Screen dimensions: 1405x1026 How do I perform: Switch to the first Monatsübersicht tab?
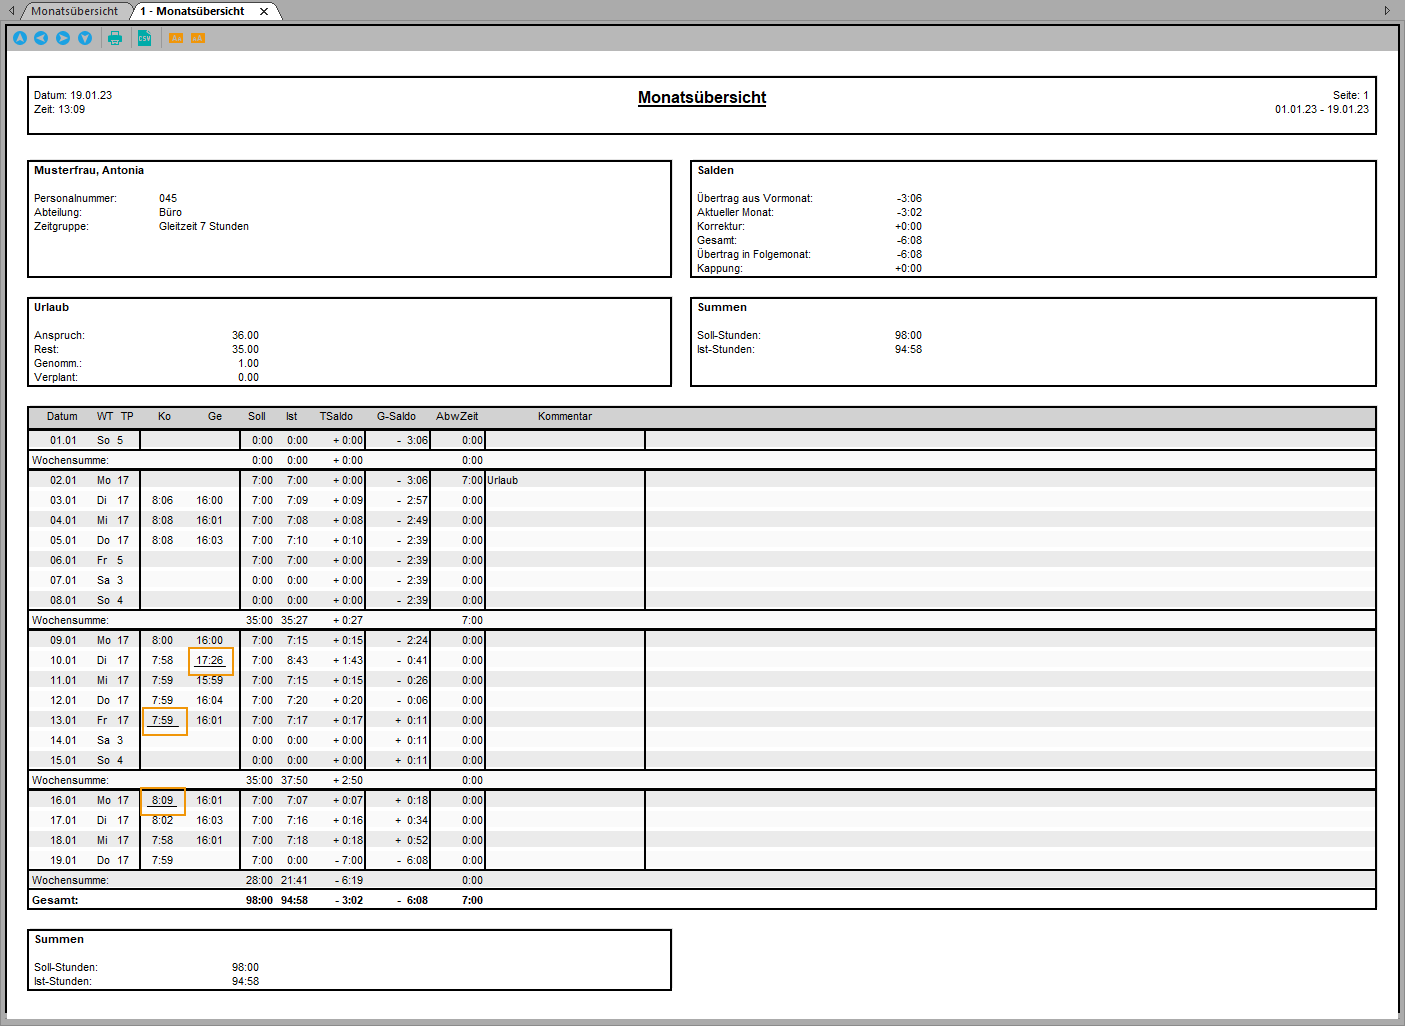click(x=74, y=11)
